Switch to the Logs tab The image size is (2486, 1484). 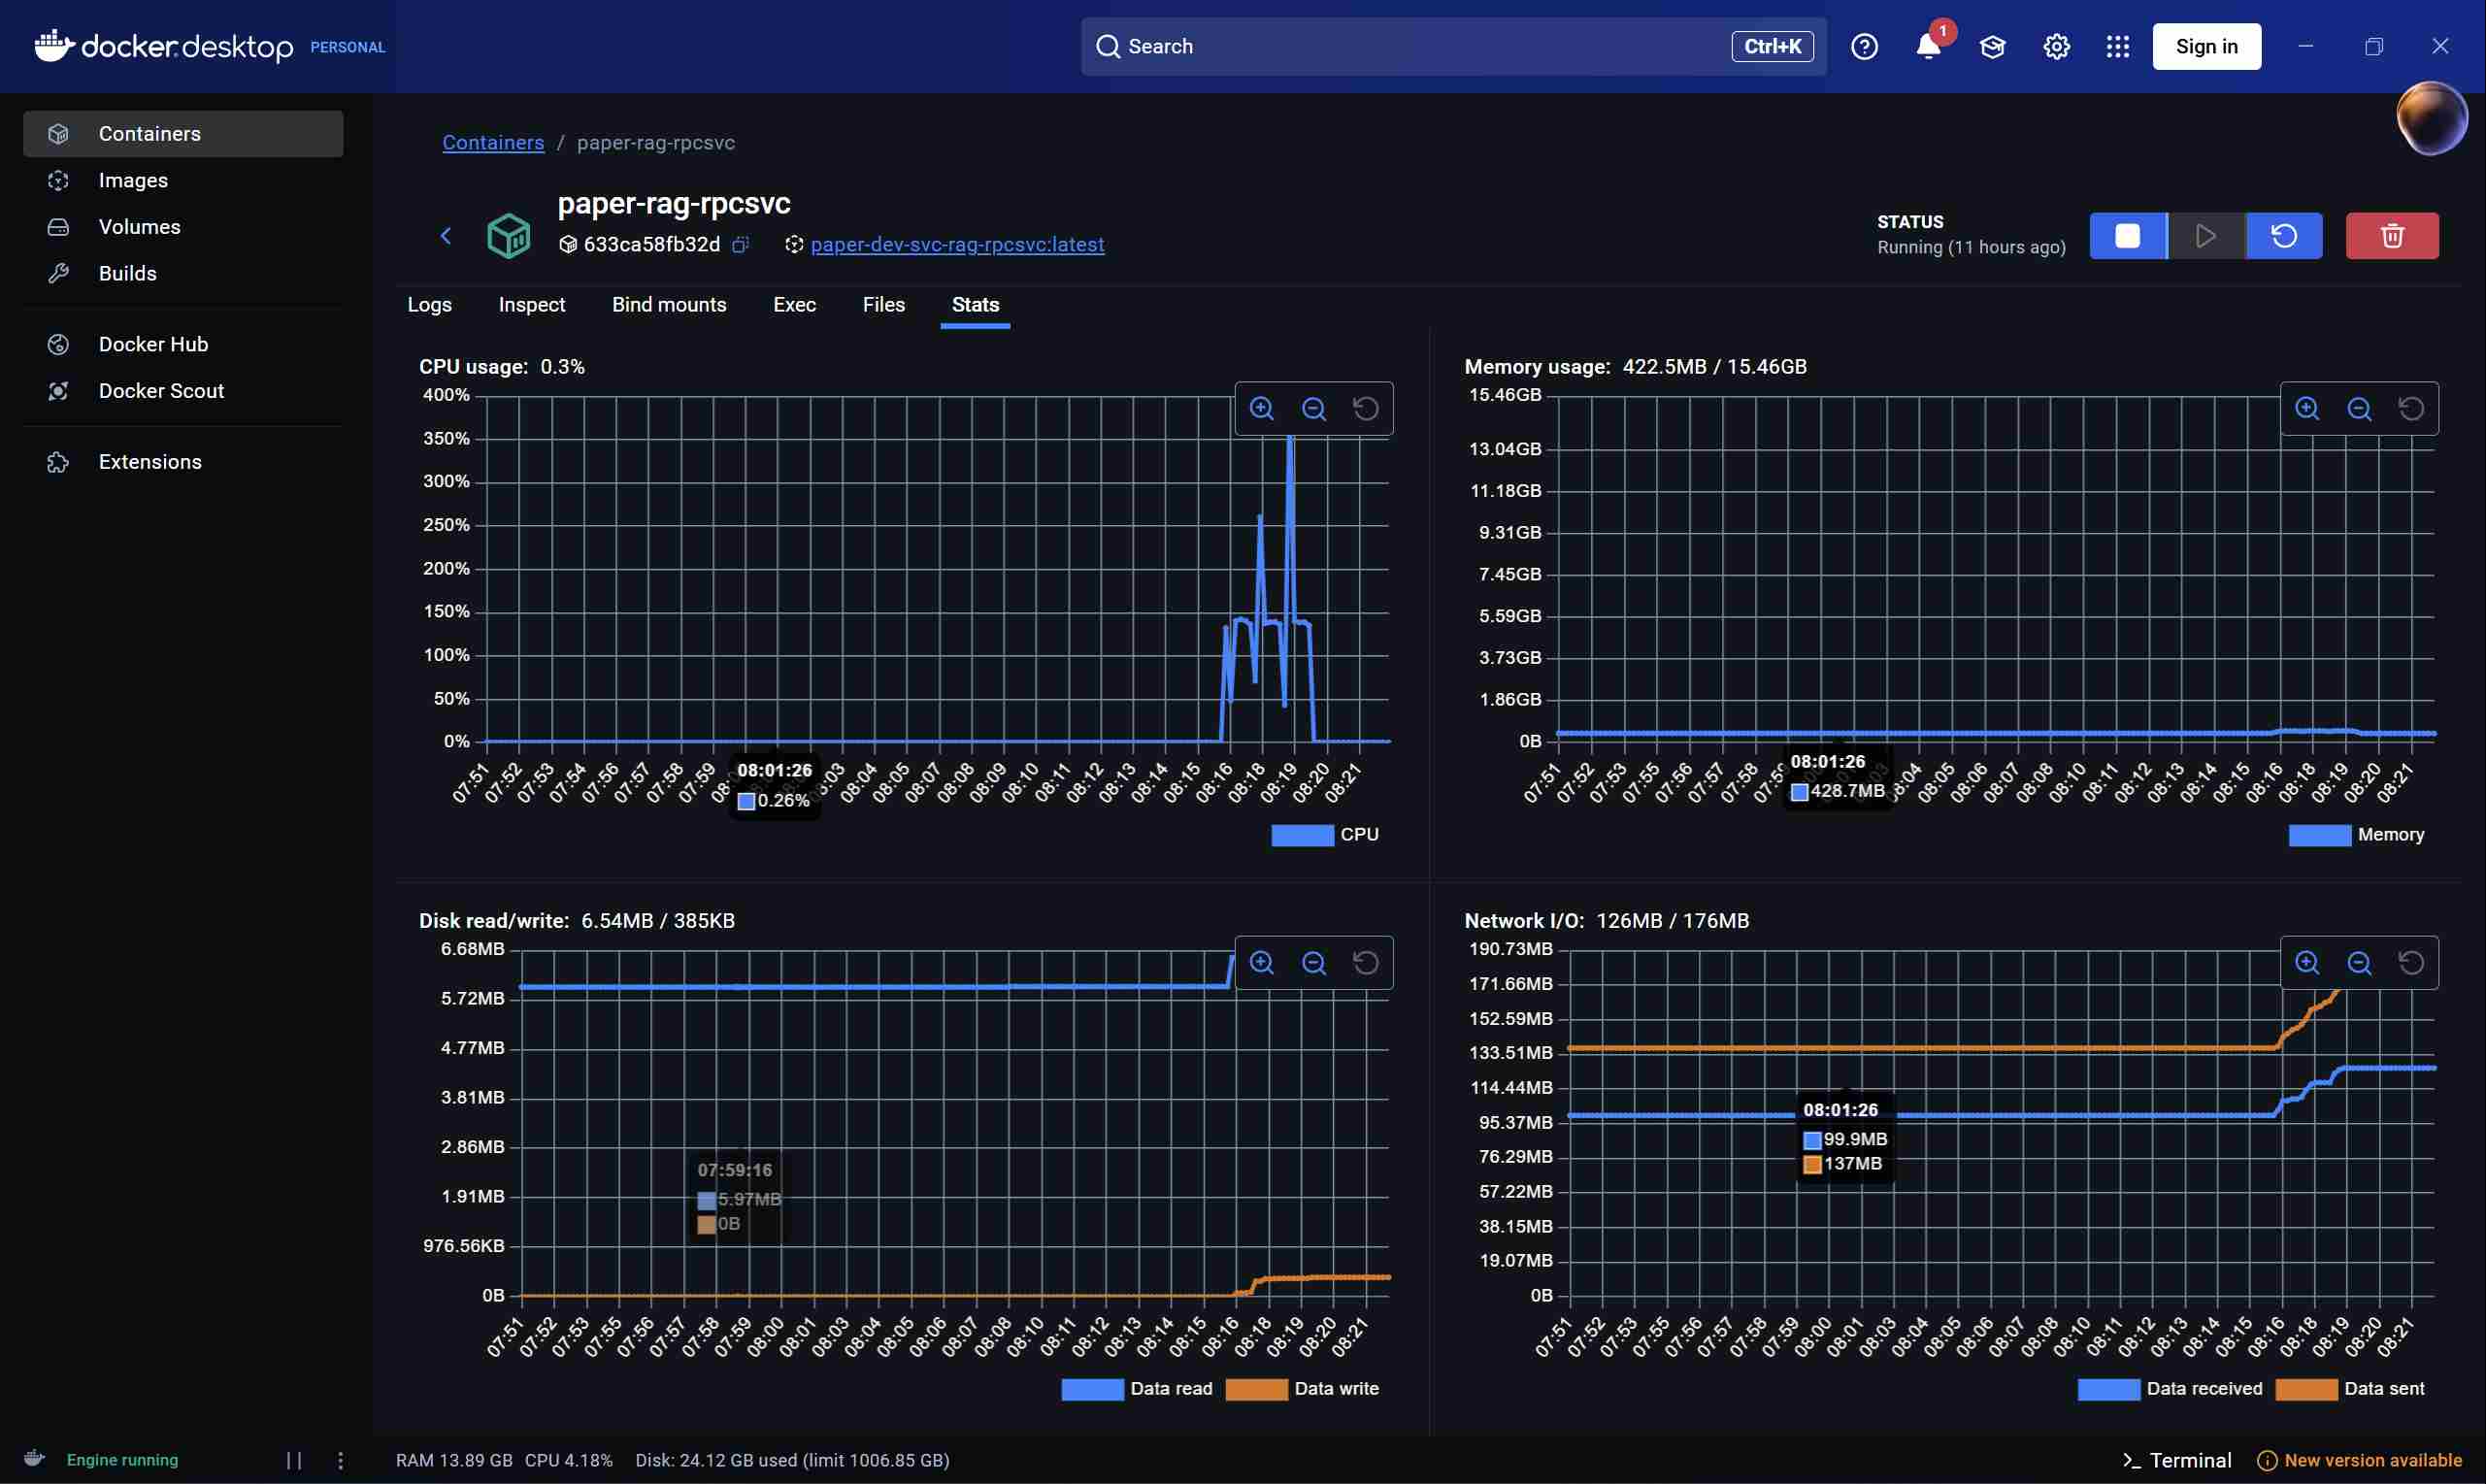coord(430,305)
